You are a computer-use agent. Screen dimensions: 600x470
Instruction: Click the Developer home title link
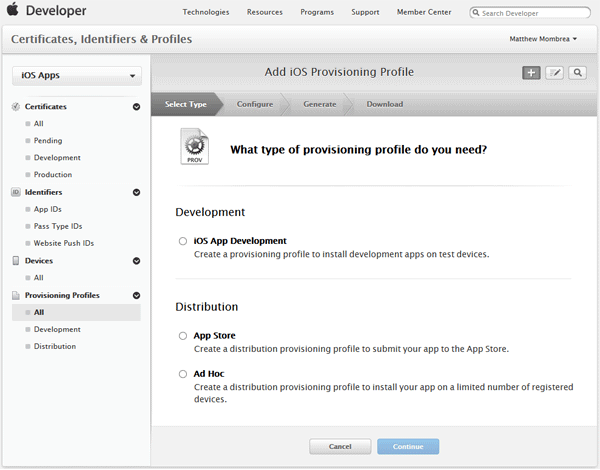(x=56, y=11)
